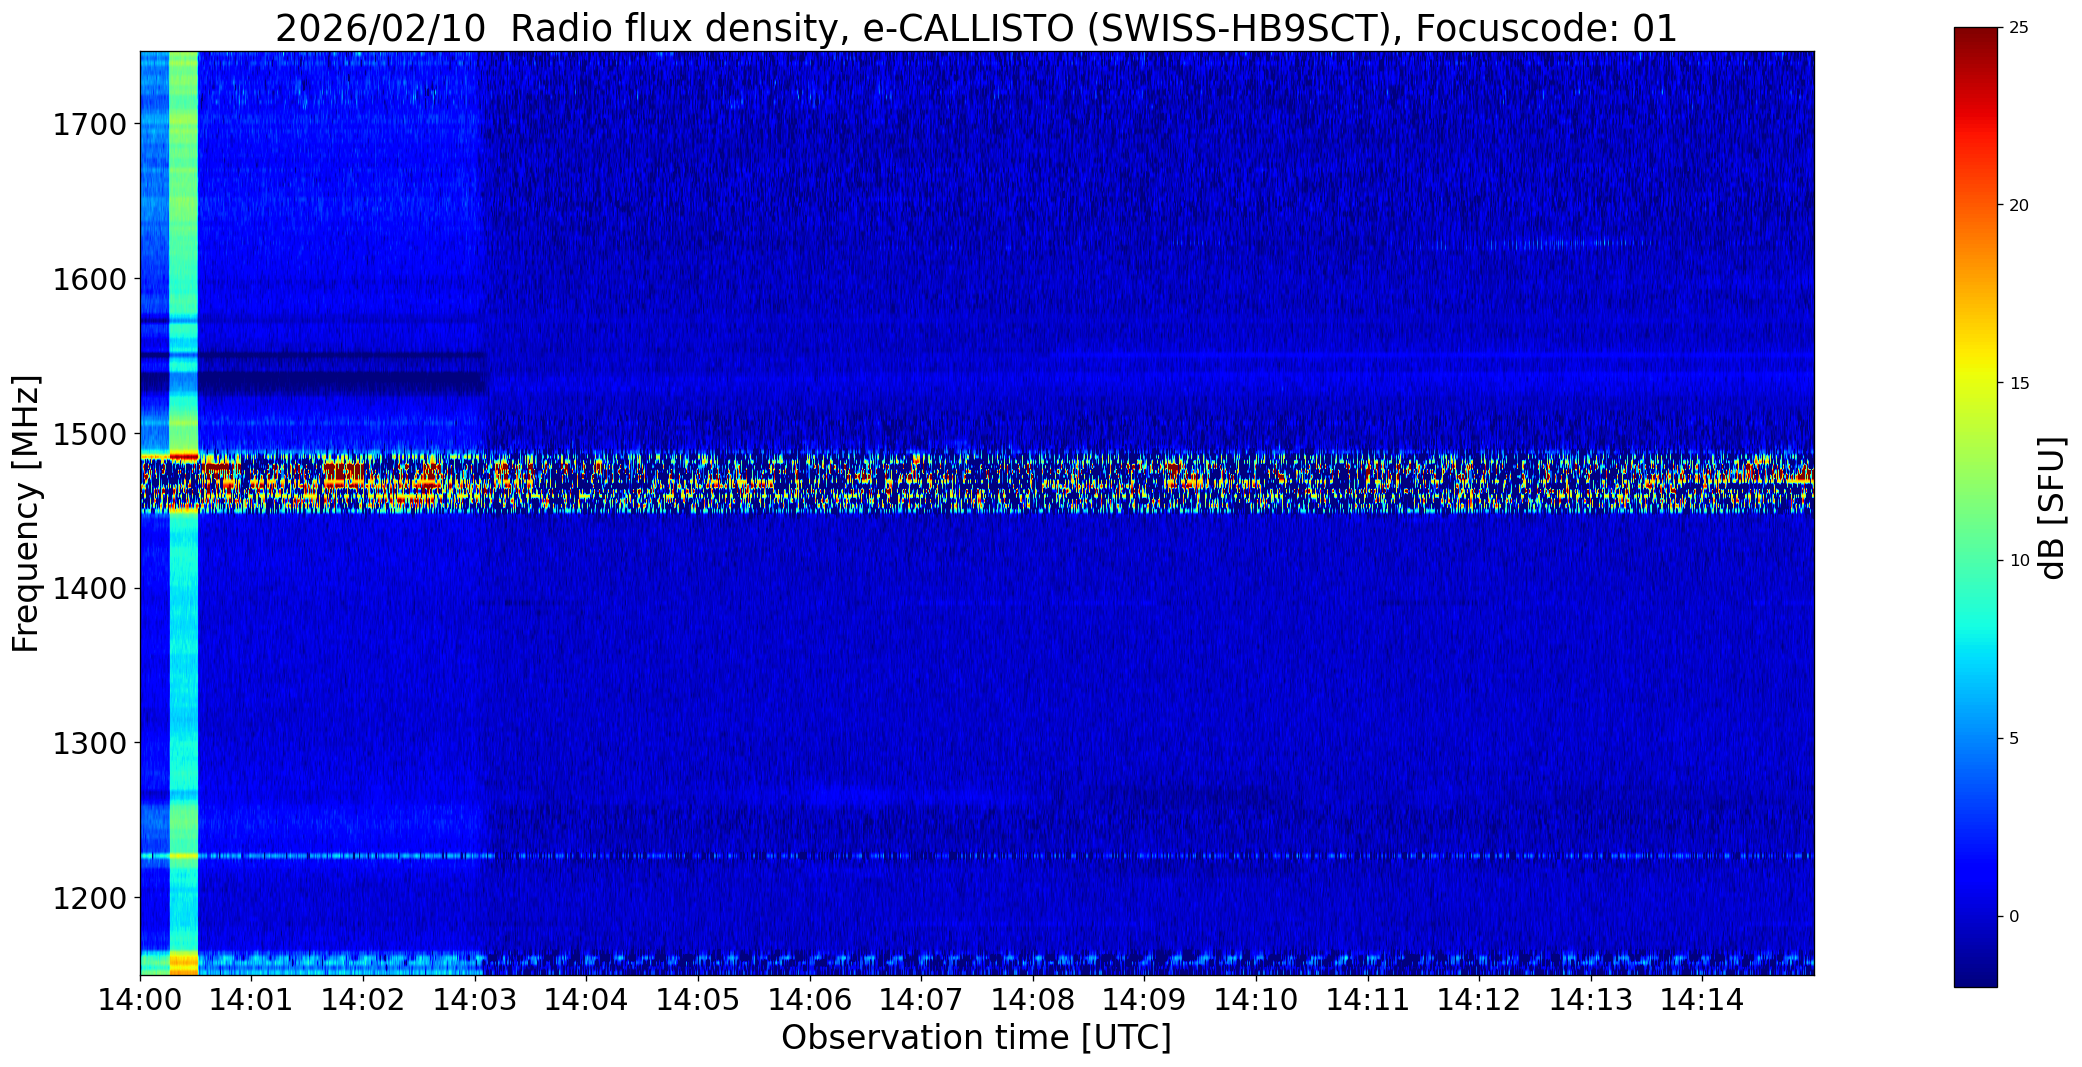This screenshot has width=2082, height=1067.
Task: Click the 14:02 time tick label
Action: pos(363,999)
